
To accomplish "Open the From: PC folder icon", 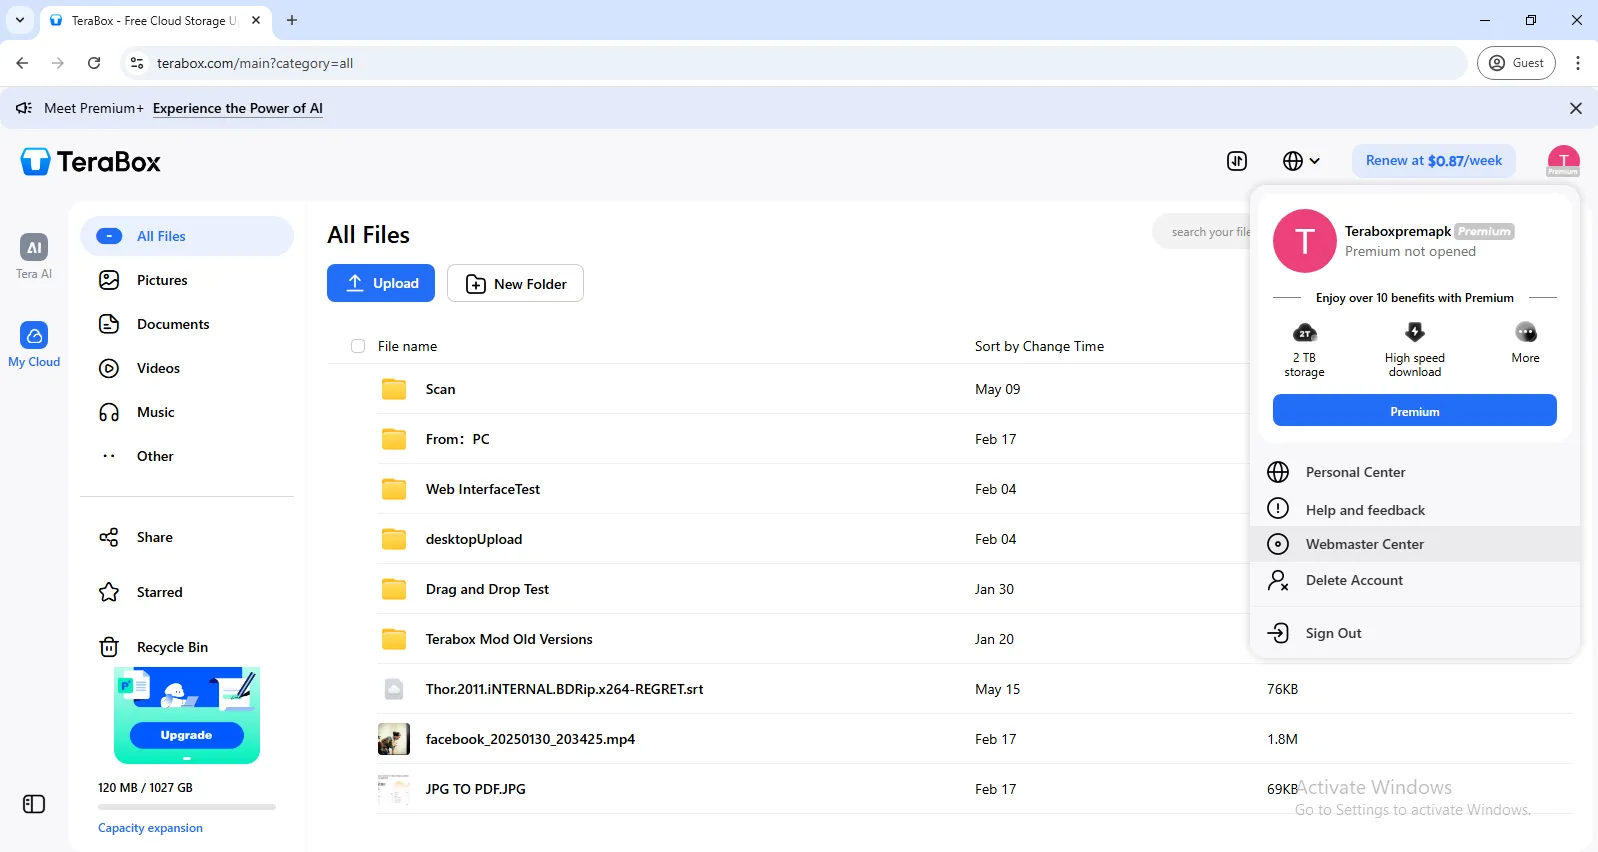I will click(394, 439).
